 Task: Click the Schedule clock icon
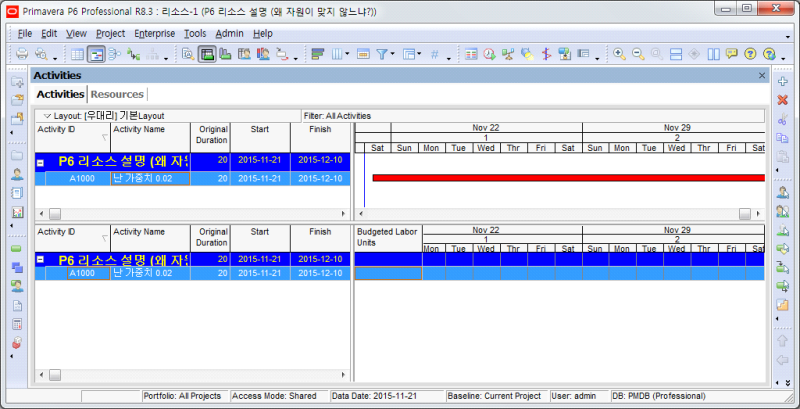[490, 54]
